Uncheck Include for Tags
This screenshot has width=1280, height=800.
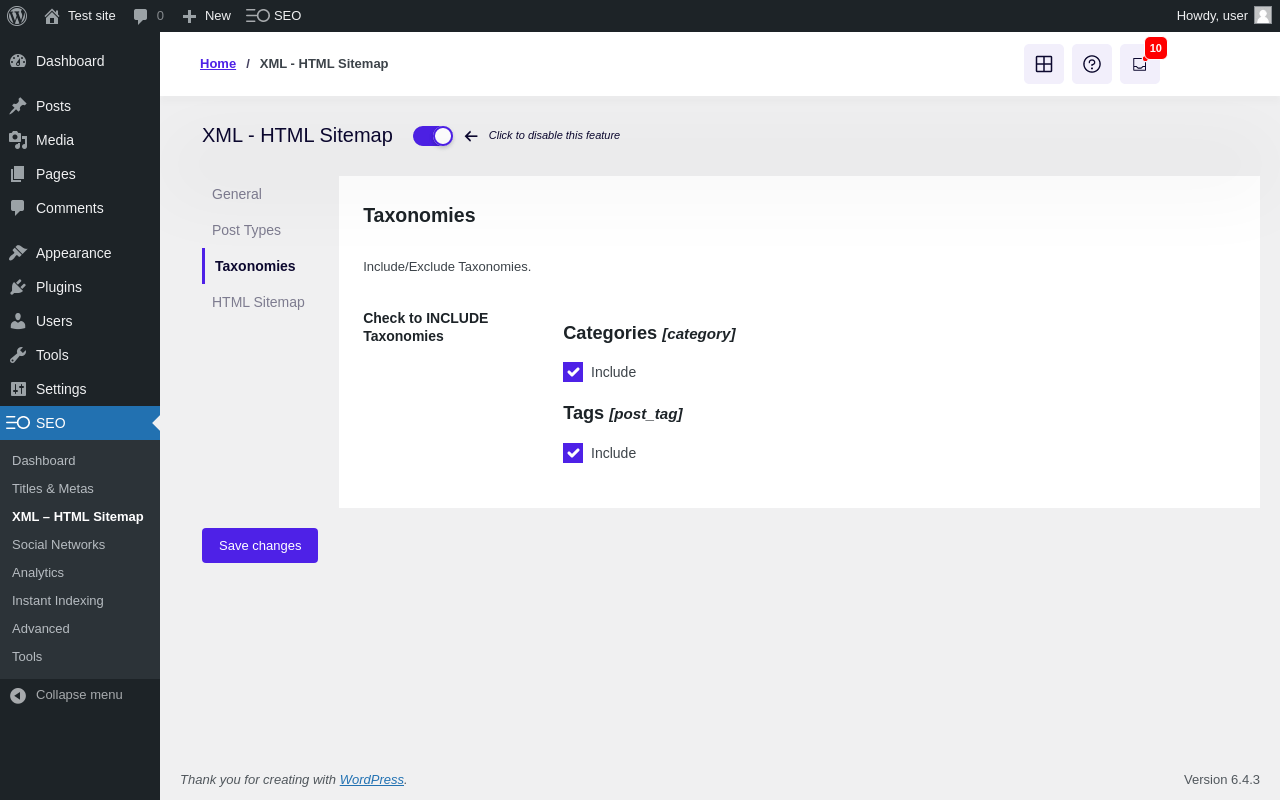coord(573,453)
